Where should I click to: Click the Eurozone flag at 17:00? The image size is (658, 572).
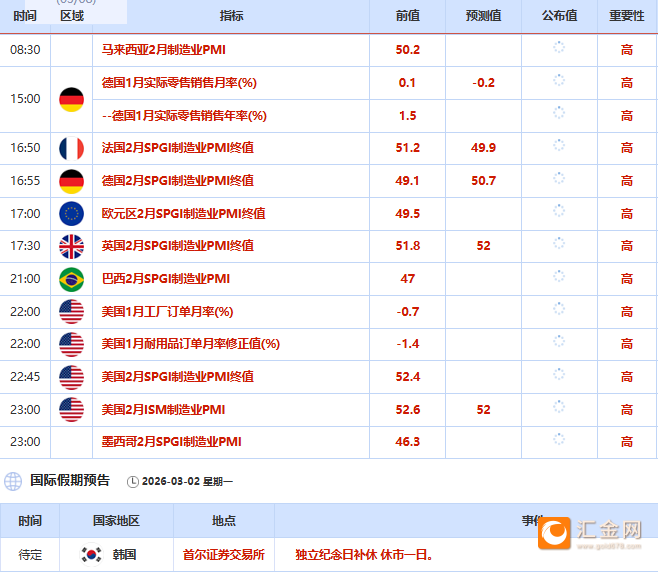[x=71, y=214]
